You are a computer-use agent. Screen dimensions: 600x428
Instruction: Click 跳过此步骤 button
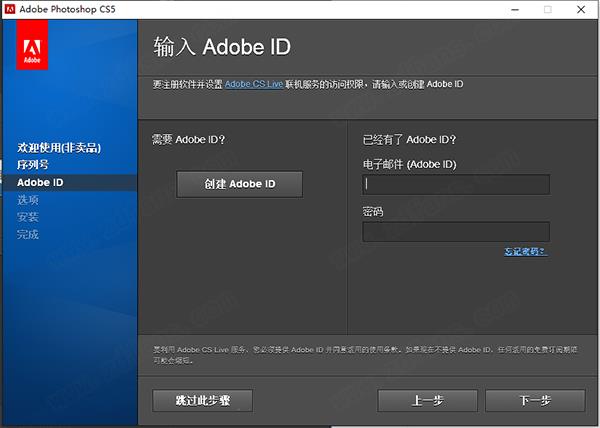pyautogui.click(x=202, y=400)
